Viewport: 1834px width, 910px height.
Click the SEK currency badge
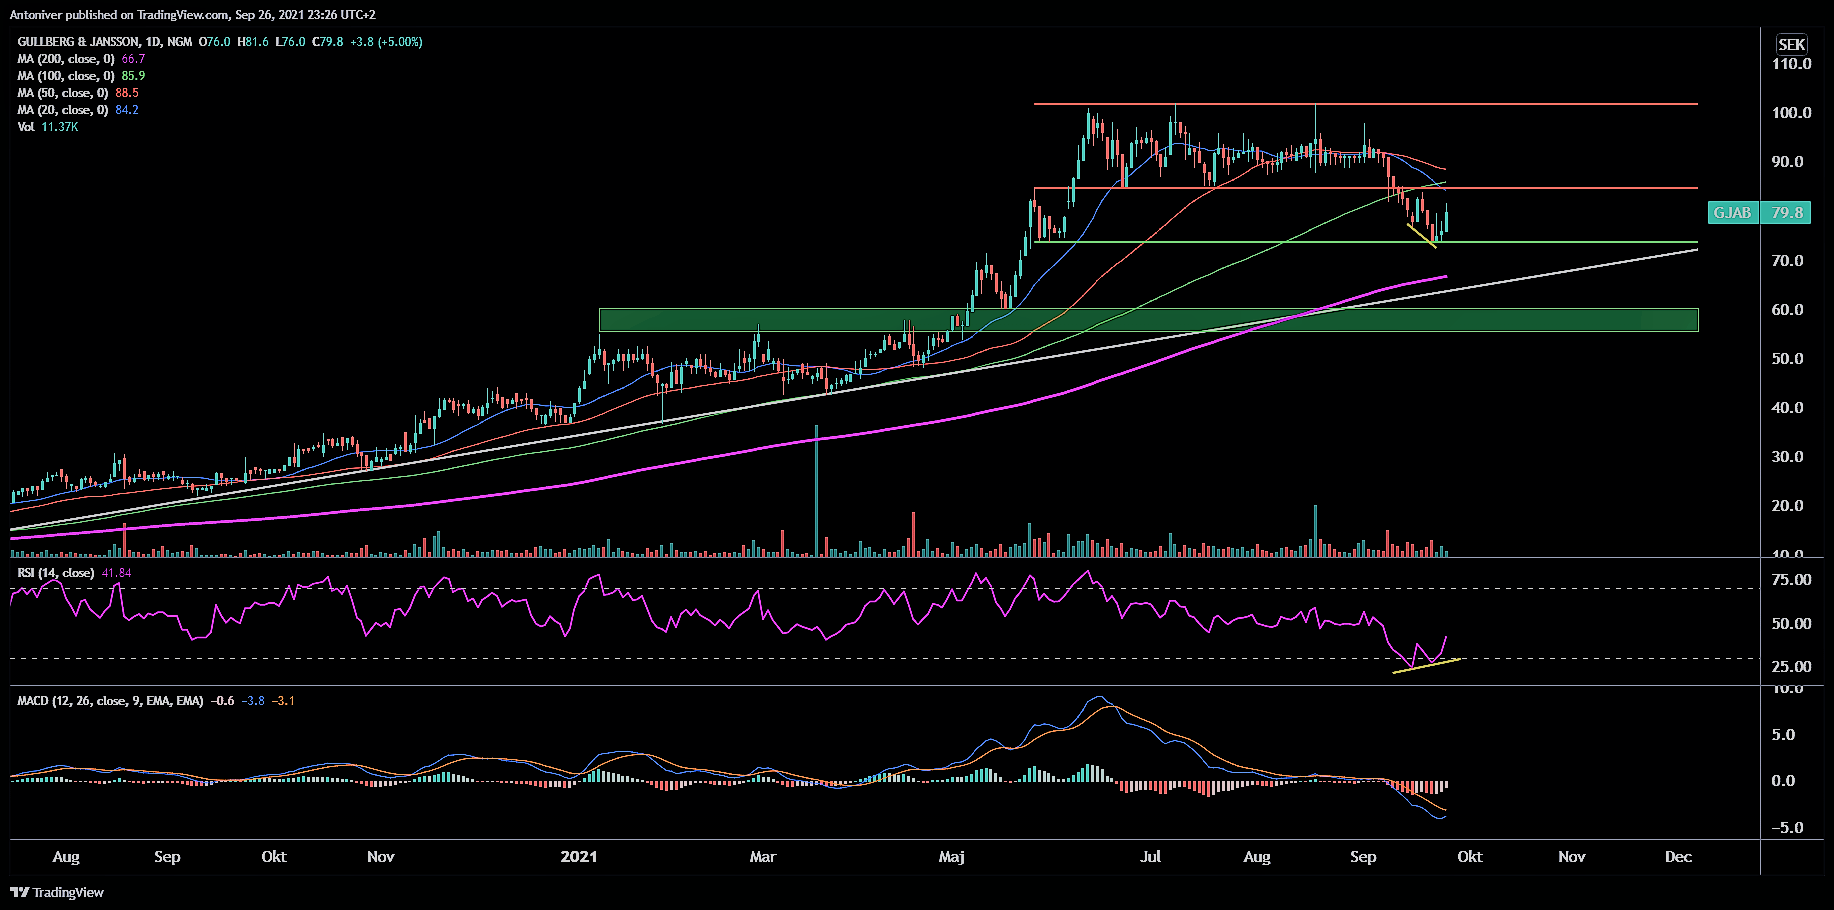(1791, 44)
